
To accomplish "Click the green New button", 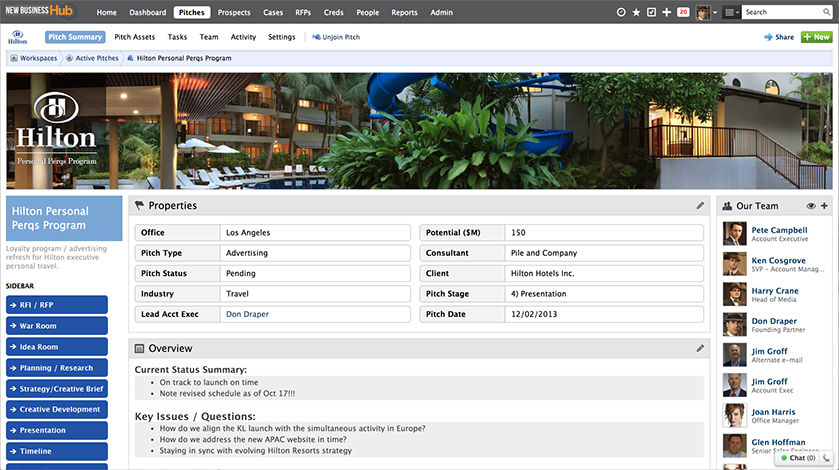I will (816, 37).
